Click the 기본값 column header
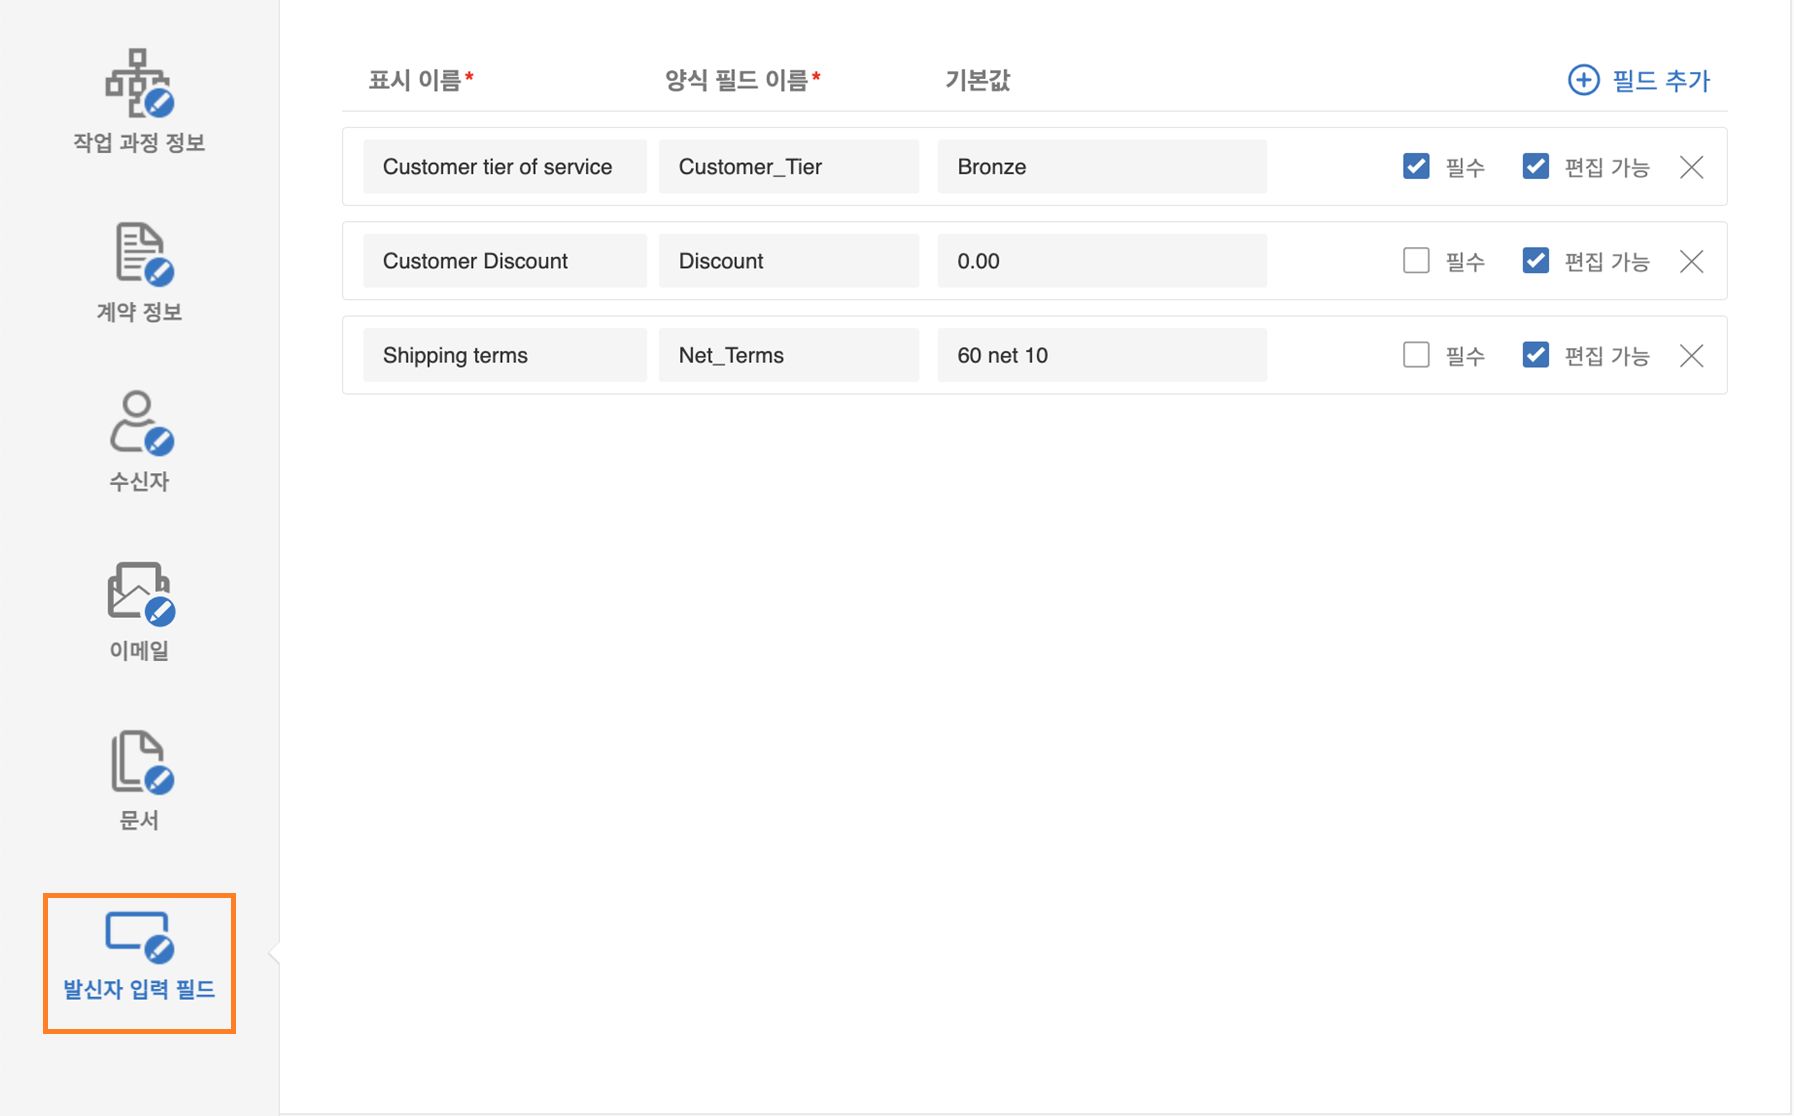Image resolution: width=1794 pixels, height=1116 pixels. pos(978,80)
